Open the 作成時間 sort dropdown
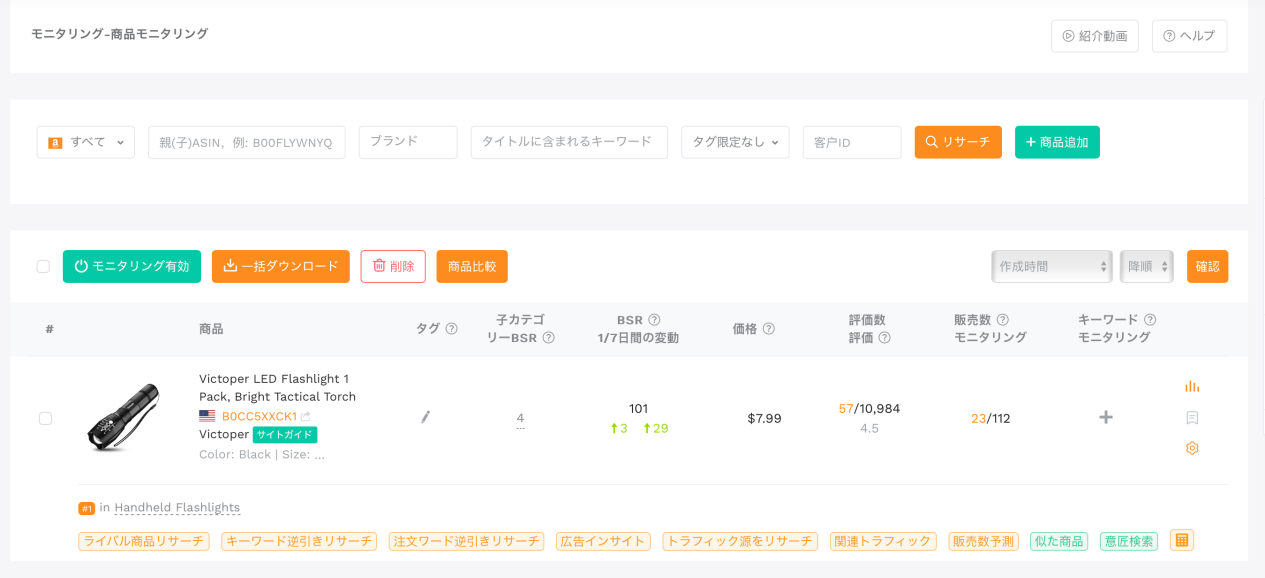1265x578 pixels. 1052,266
